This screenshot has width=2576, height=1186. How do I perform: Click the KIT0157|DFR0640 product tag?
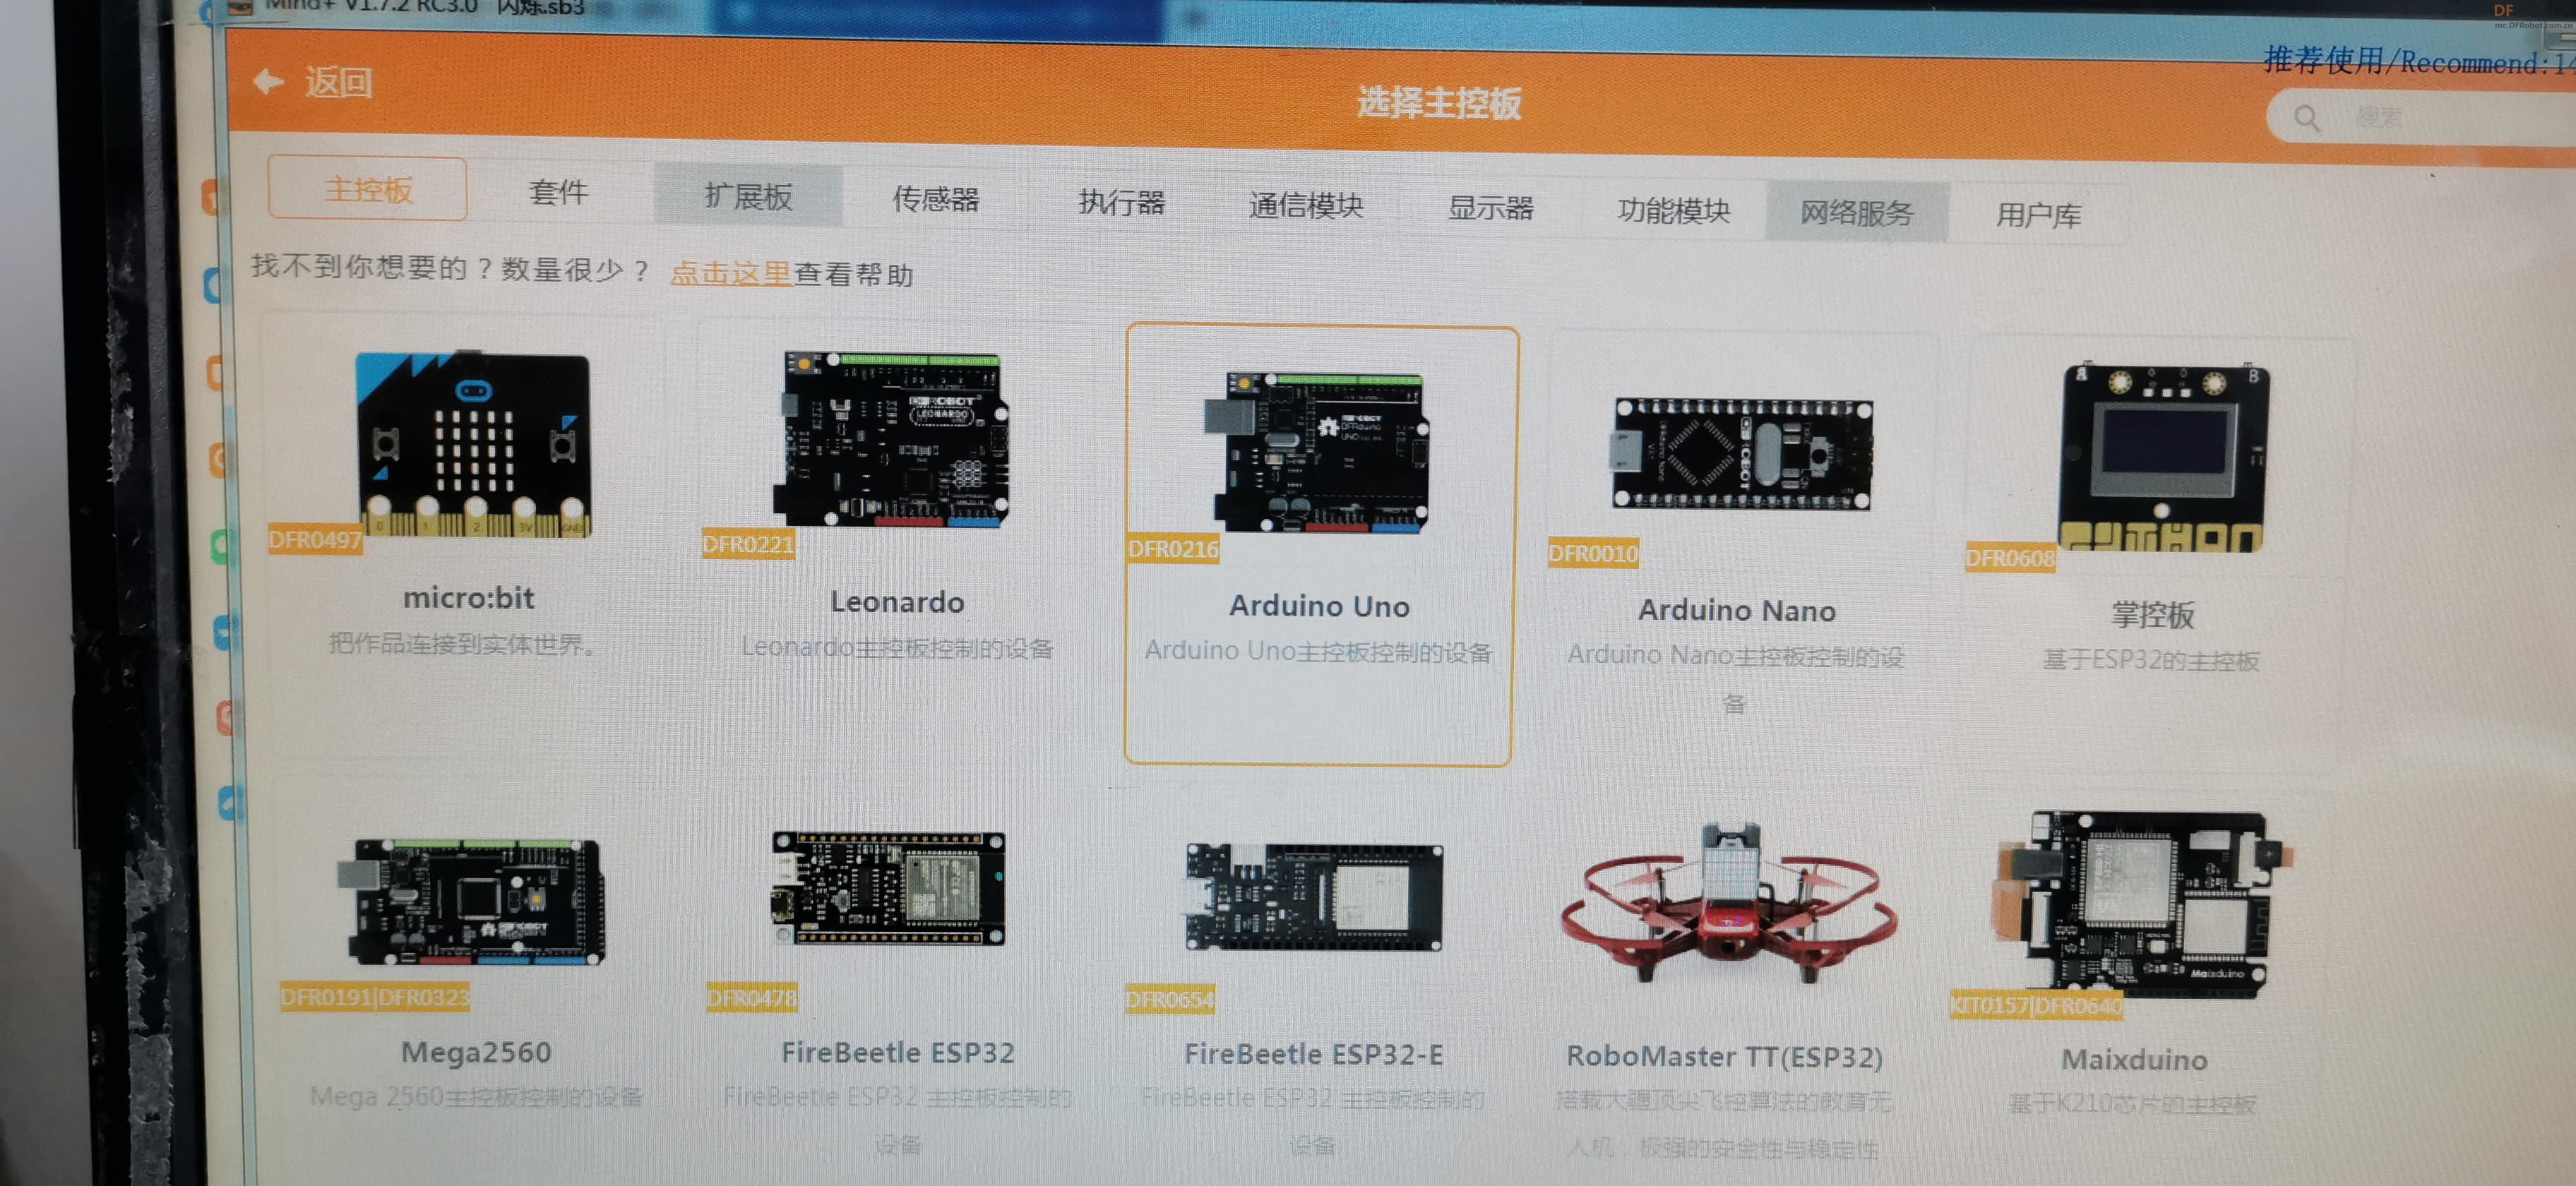tap(2036, 1006)
